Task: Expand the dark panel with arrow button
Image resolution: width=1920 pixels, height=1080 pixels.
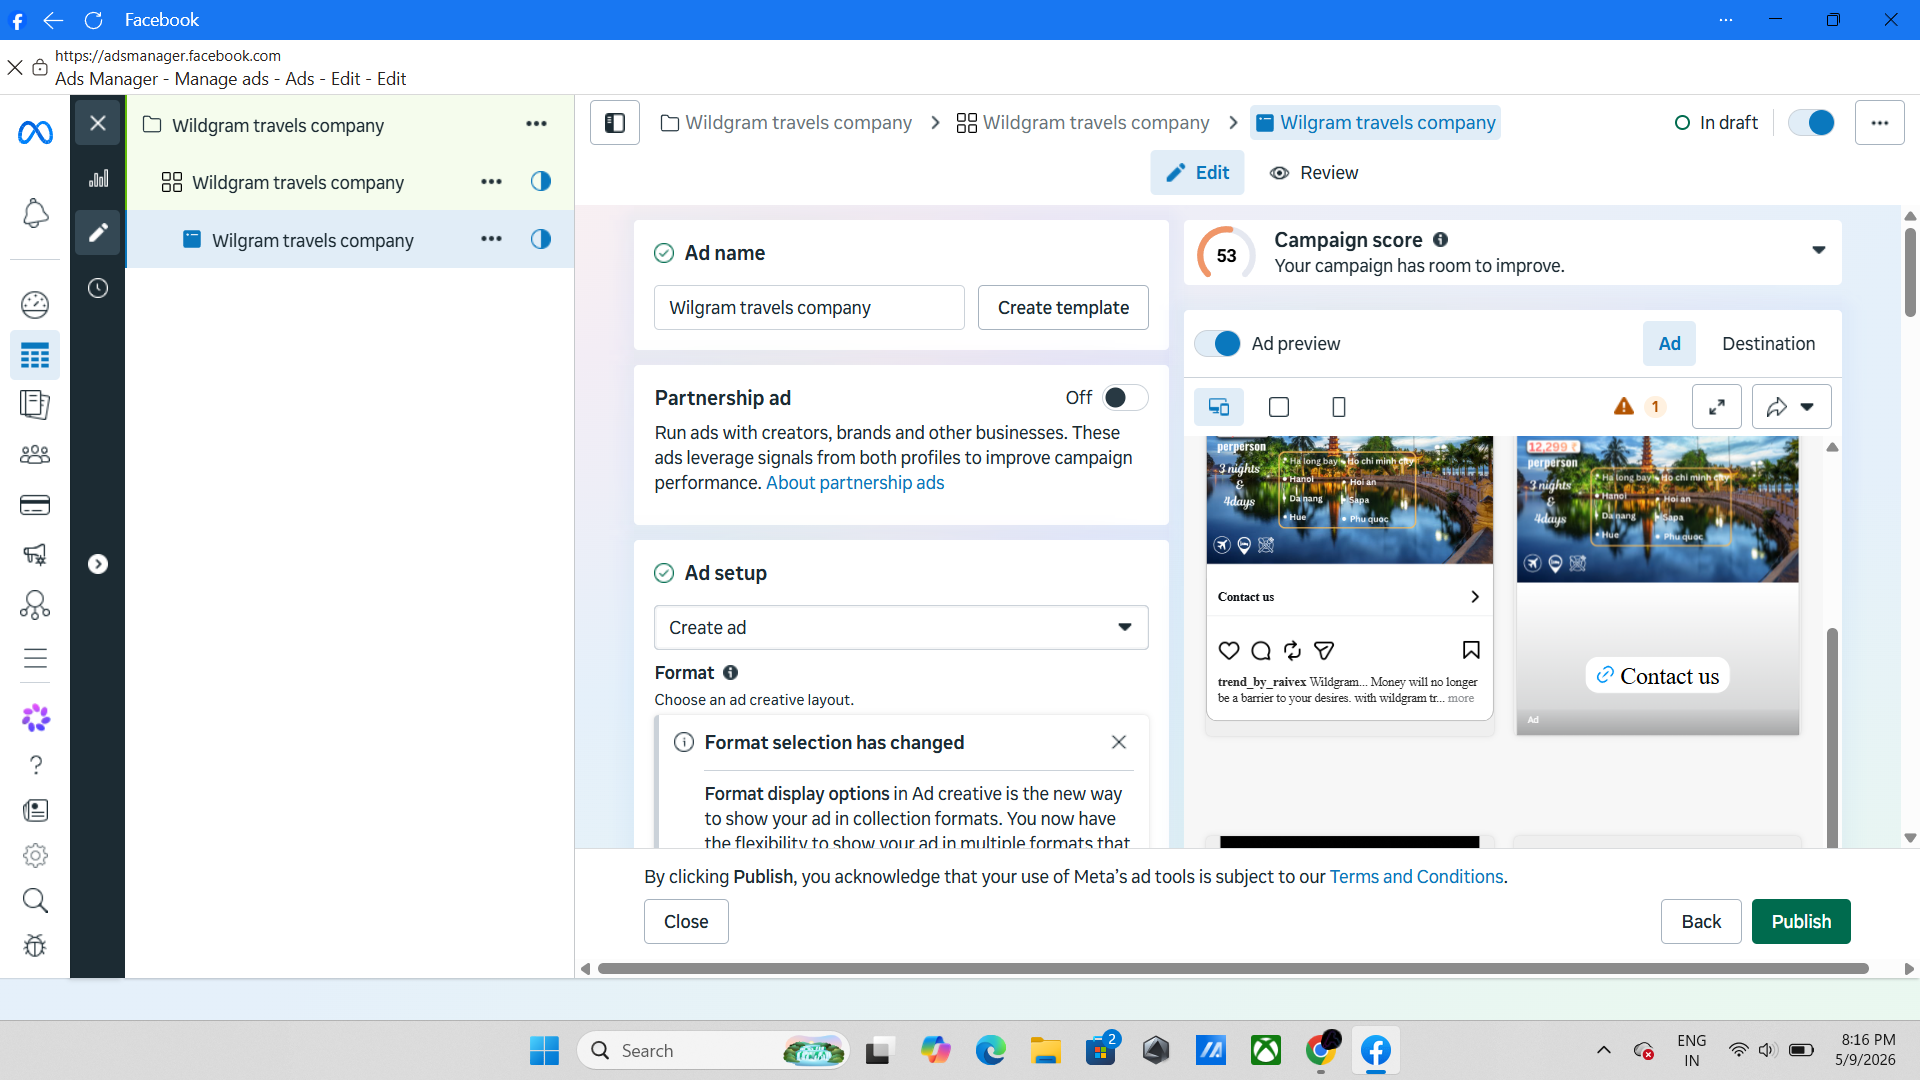Action: click(98, 565)
